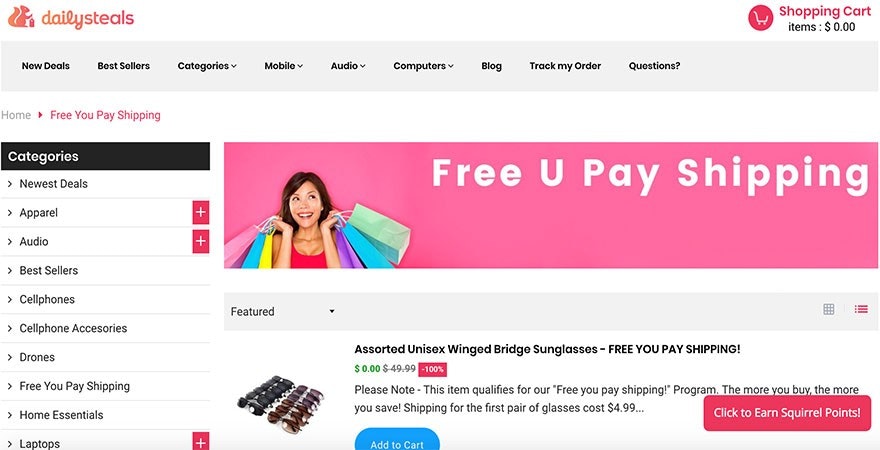Click to Earn Squirrel Points button
The height and width of the screenshot is (450, 880).
coord(787,413)
